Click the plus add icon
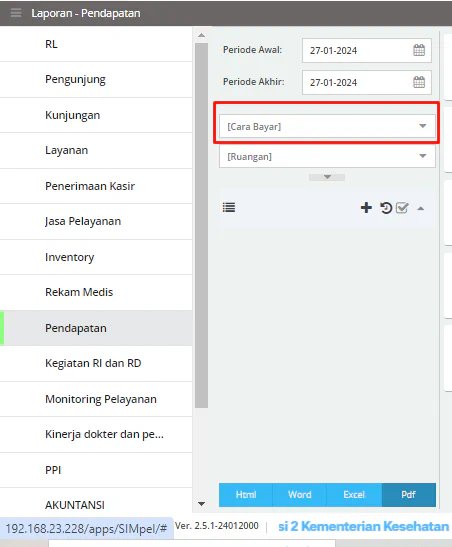This screenshot has width=452, height=547. coord(366,208)
